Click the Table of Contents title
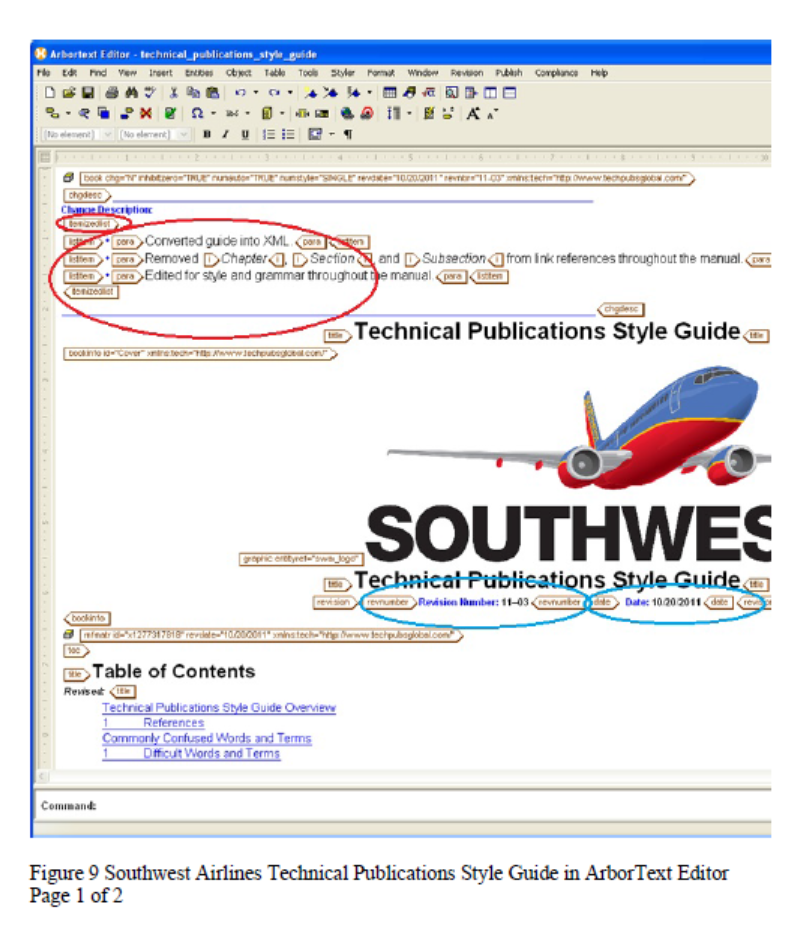This screenshot has height=940, width=810. (174, 671)
